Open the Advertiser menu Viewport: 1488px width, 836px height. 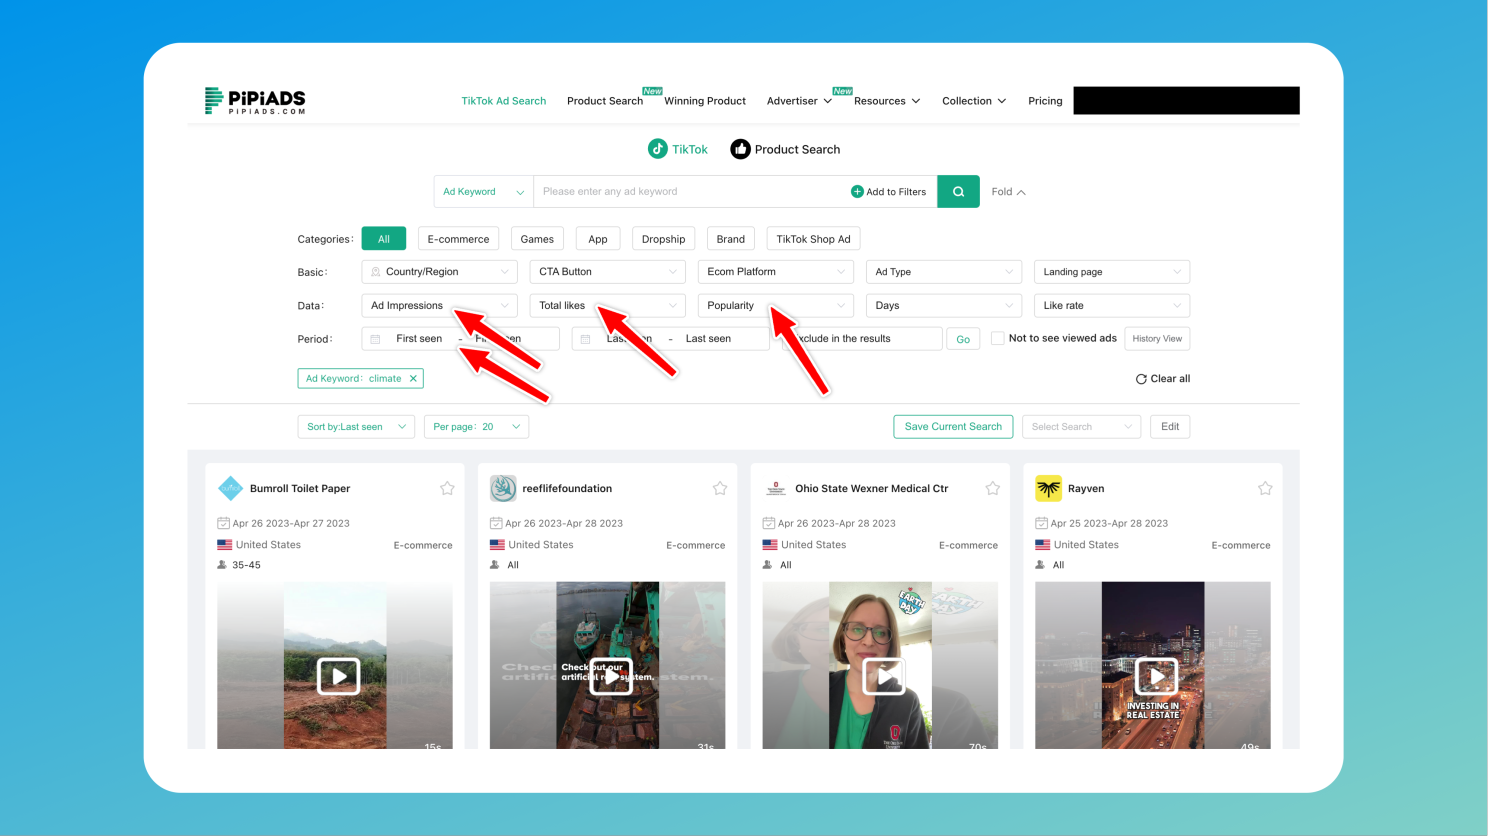[x=799, y=101]
